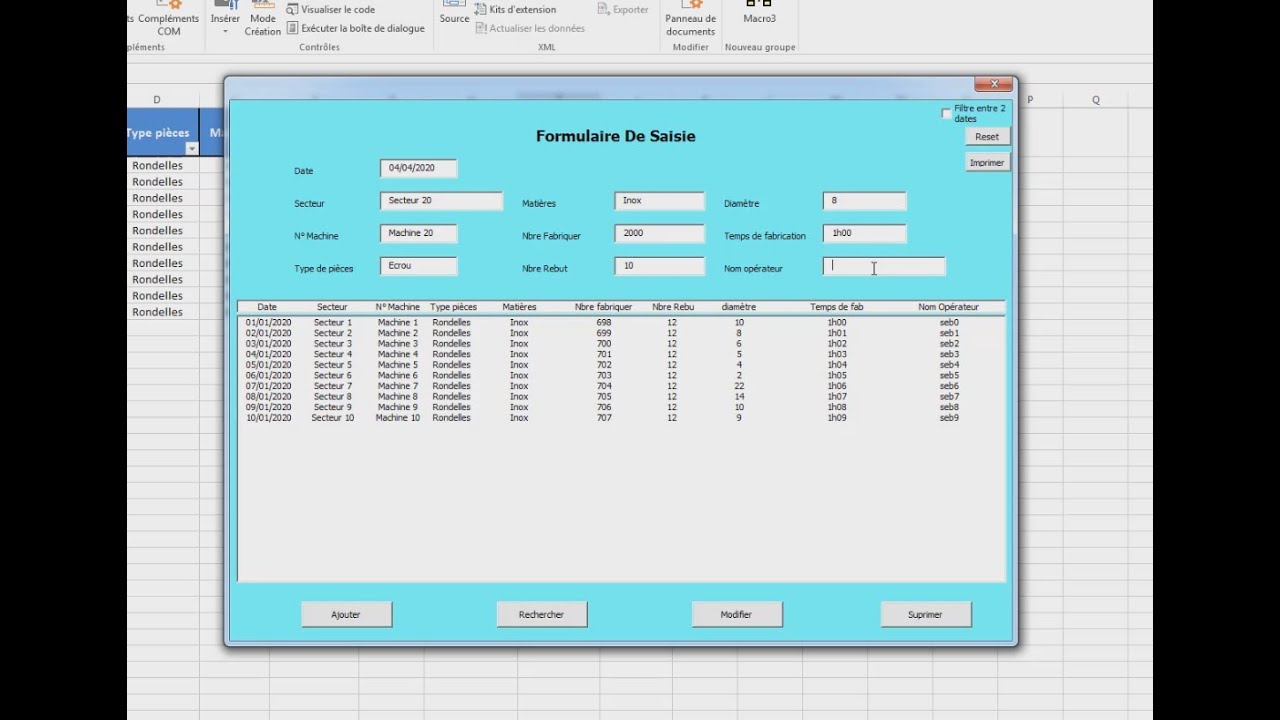Open Panneau de documents
This screenshot has width=1280, height=720.
tap(691, 19)
